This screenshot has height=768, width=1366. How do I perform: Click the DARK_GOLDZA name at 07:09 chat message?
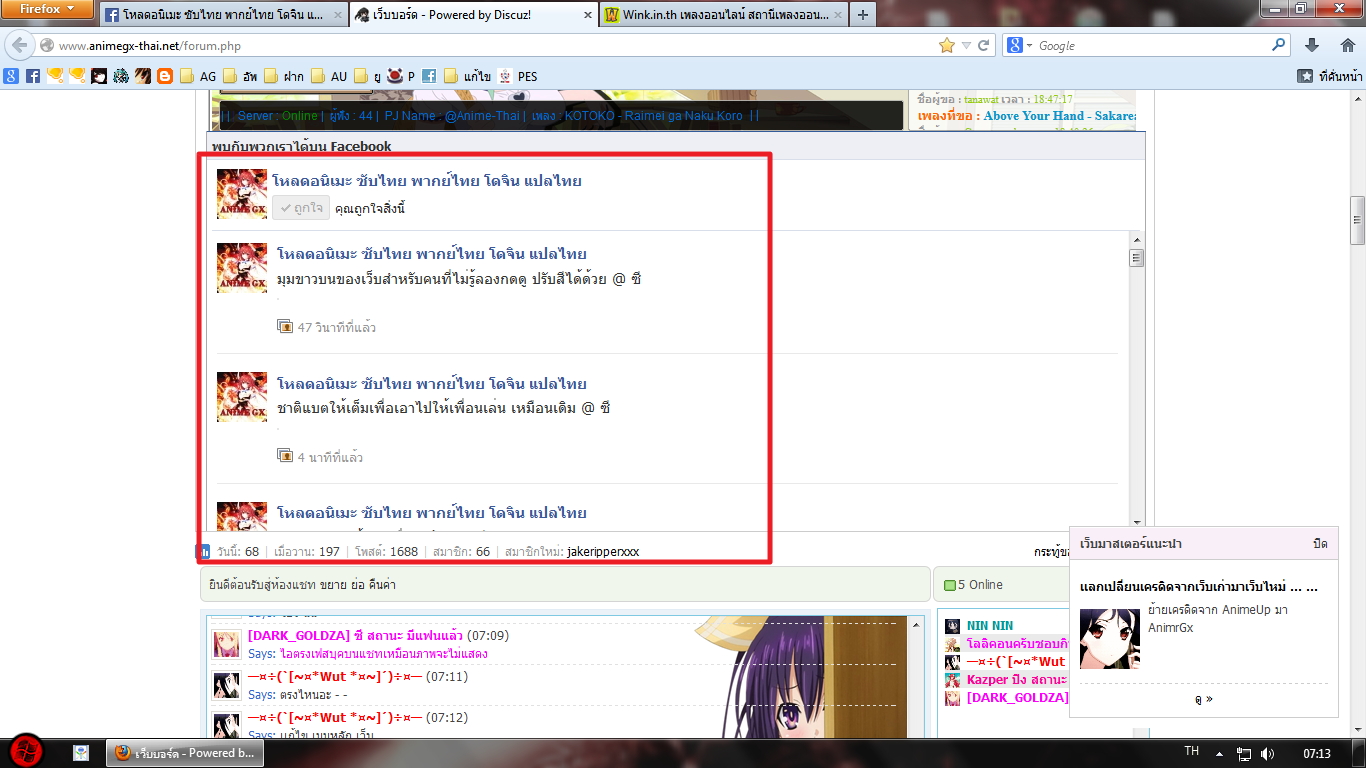[x=300, y=636]
